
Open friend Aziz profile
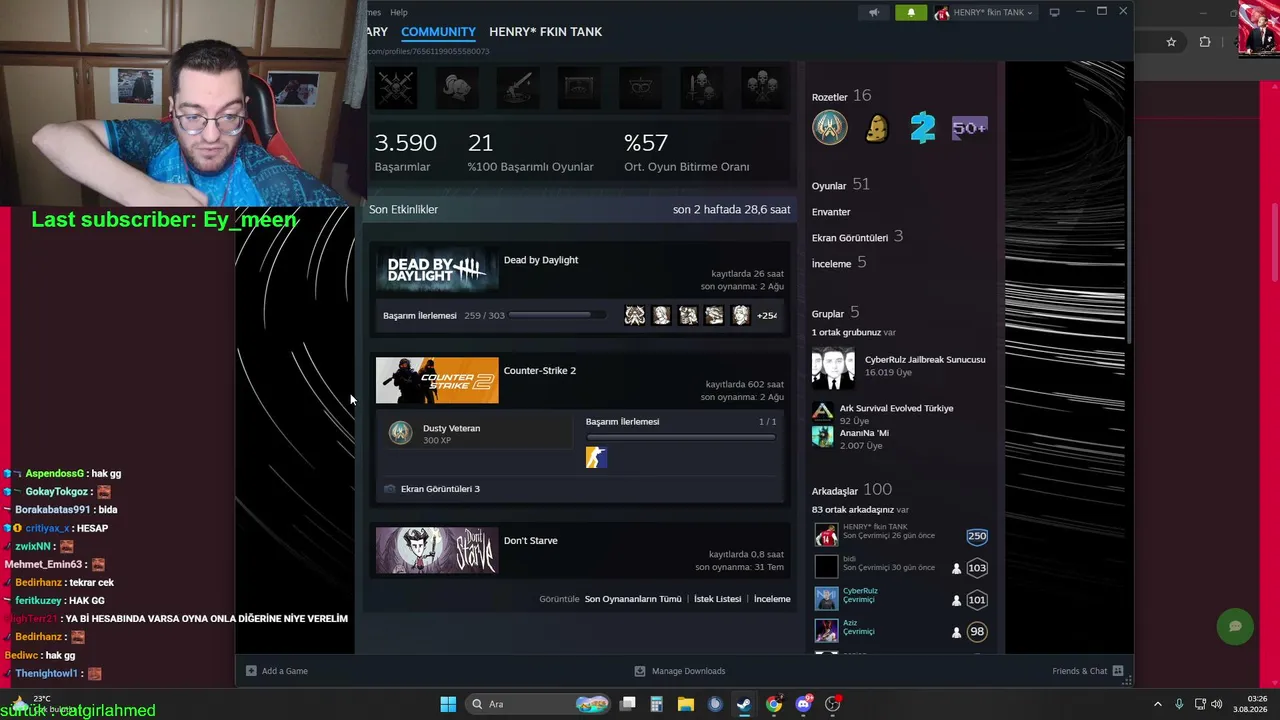coord(850,623)
